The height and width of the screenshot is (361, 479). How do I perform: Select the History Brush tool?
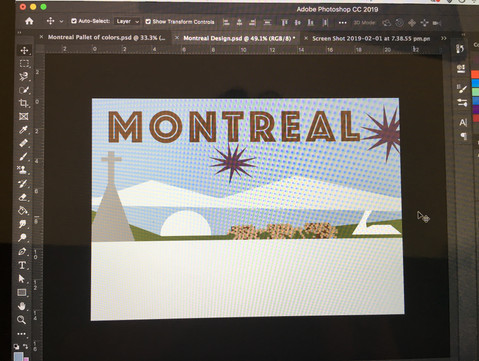click(23, 184)
